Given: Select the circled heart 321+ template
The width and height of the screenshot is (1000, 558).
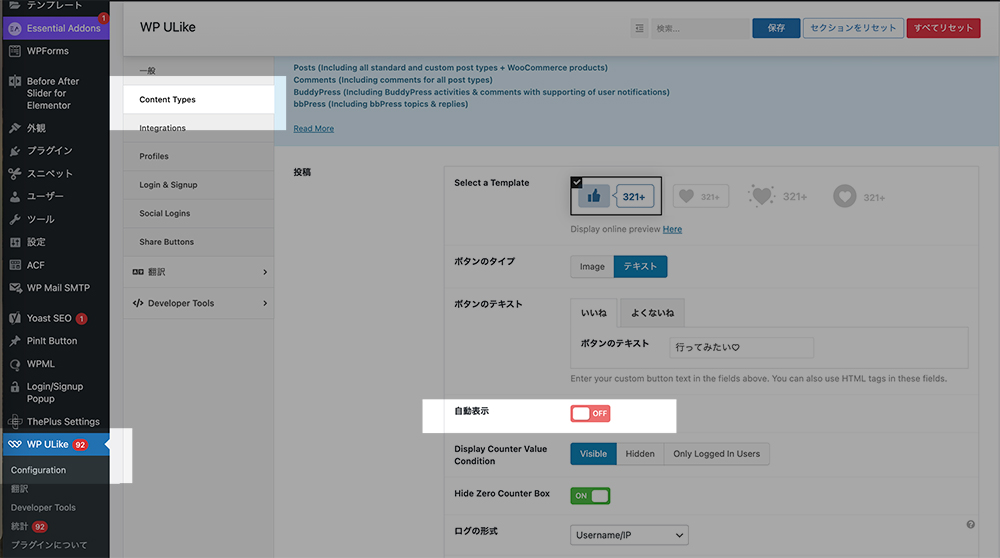Looking at the screenshot, I should 860,197.
